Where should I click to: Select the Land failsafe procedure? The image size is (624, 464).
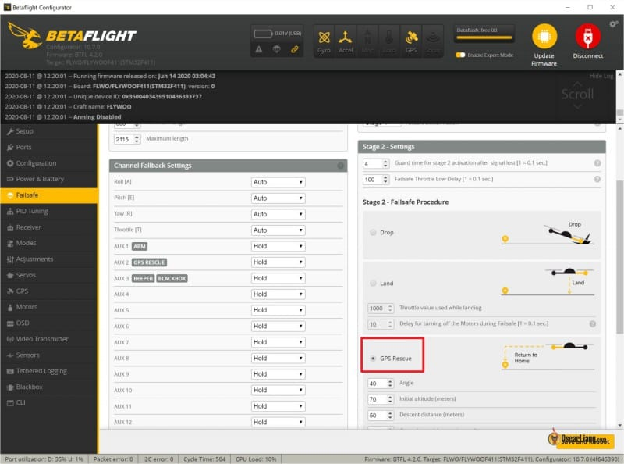tap(373, 283)
